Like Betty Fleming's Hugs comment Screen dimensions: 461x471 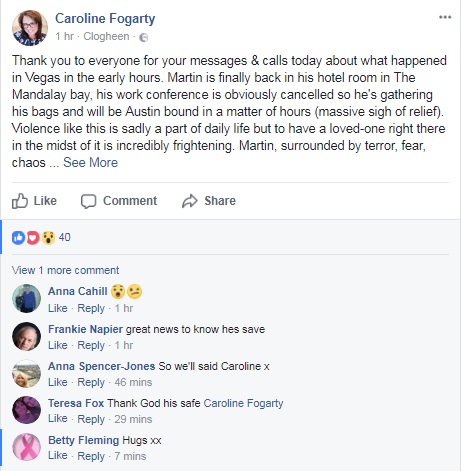click(58, 456)
